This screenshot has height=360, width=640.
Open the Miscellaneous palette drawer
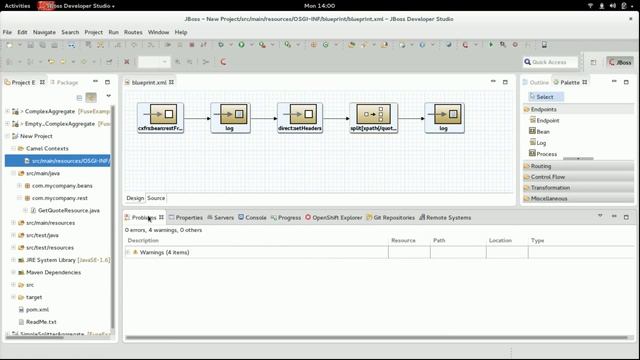coord(578,198)
